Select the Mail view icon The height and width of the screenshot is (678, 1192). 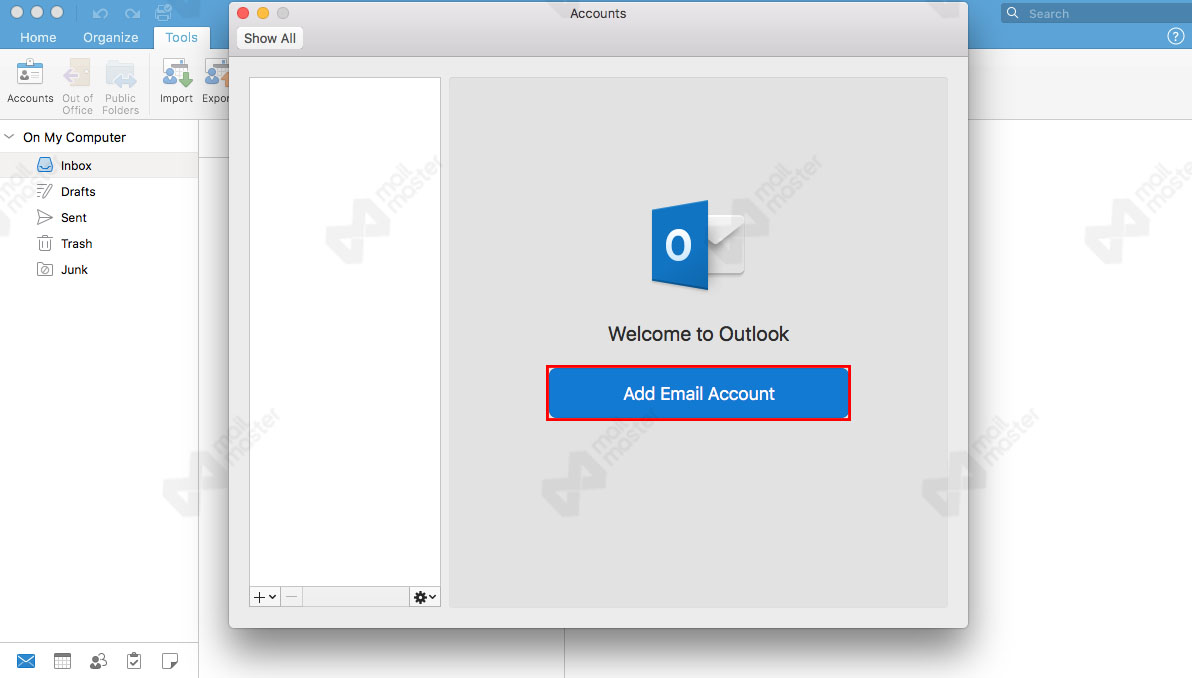(x=26, y=661)
